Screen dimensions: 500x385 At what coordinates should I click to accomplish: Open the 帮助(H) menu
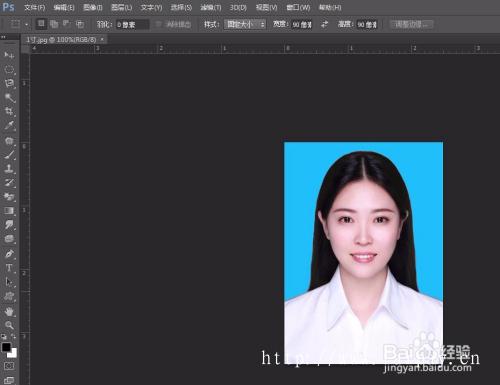coord(330,7)
